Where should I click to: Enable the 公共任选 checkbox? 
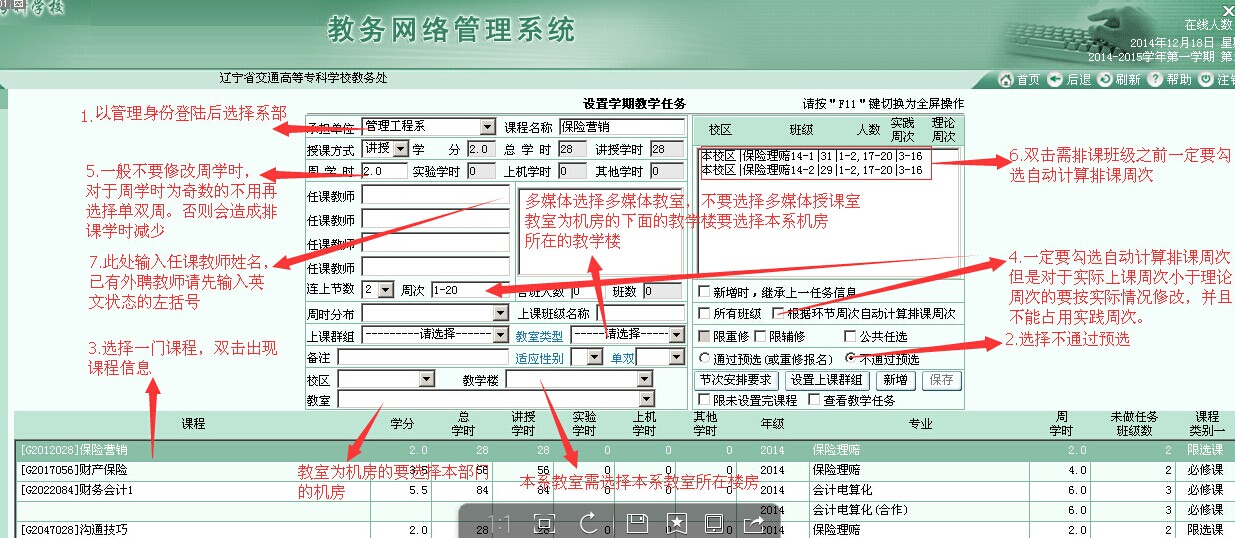tap(851, 337)
